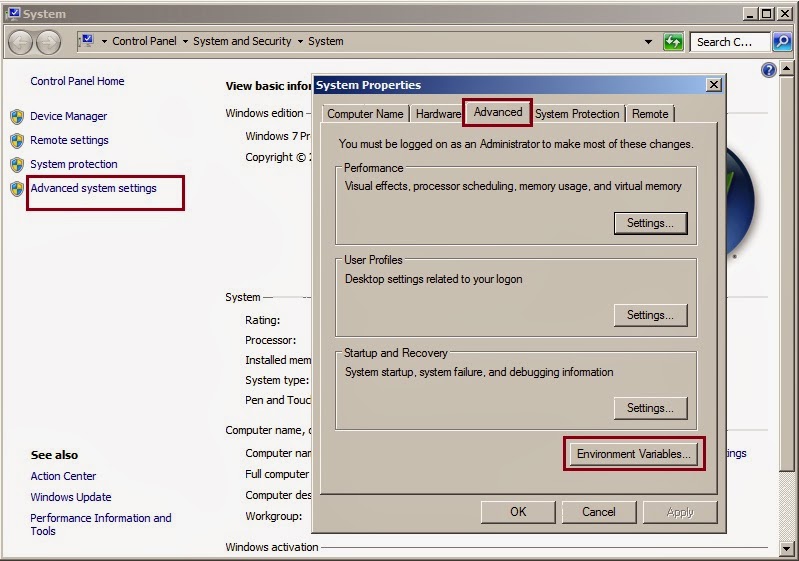The width and height of the screenshot is (799, 561).
Task: Click the 'Windows edition' heading
Action: [264, 113]
